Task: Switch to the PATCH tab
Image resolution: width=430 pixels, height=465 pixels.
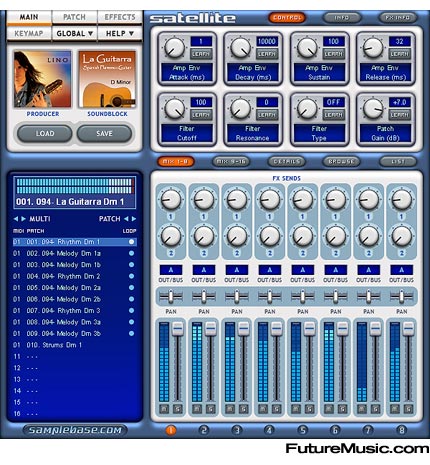Action: point(75,17)
